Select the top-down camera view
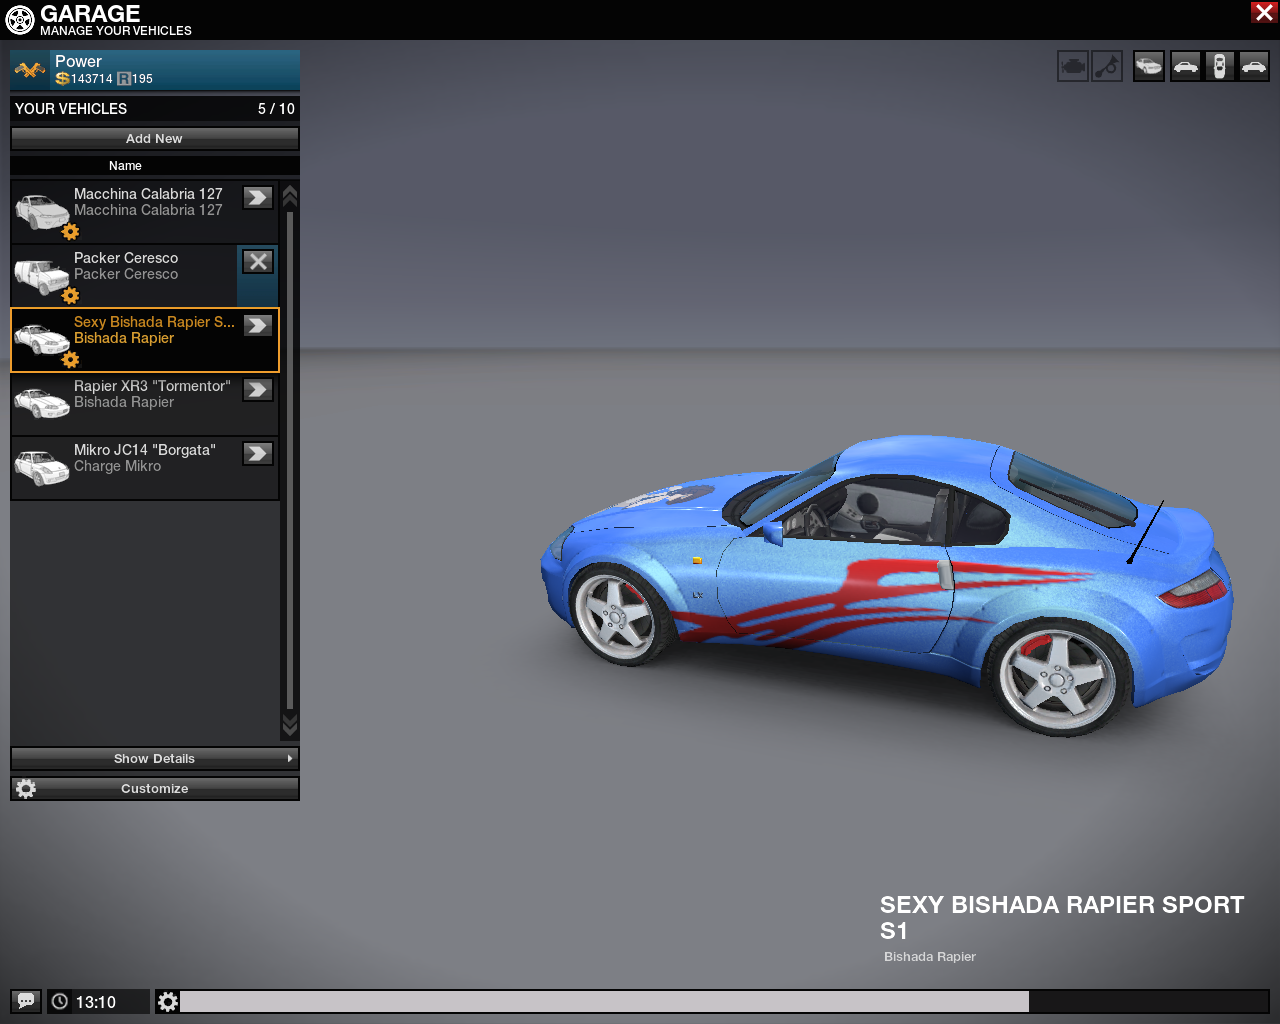Screen dimensions: 1280x1024 click(x=1219, y=67)
